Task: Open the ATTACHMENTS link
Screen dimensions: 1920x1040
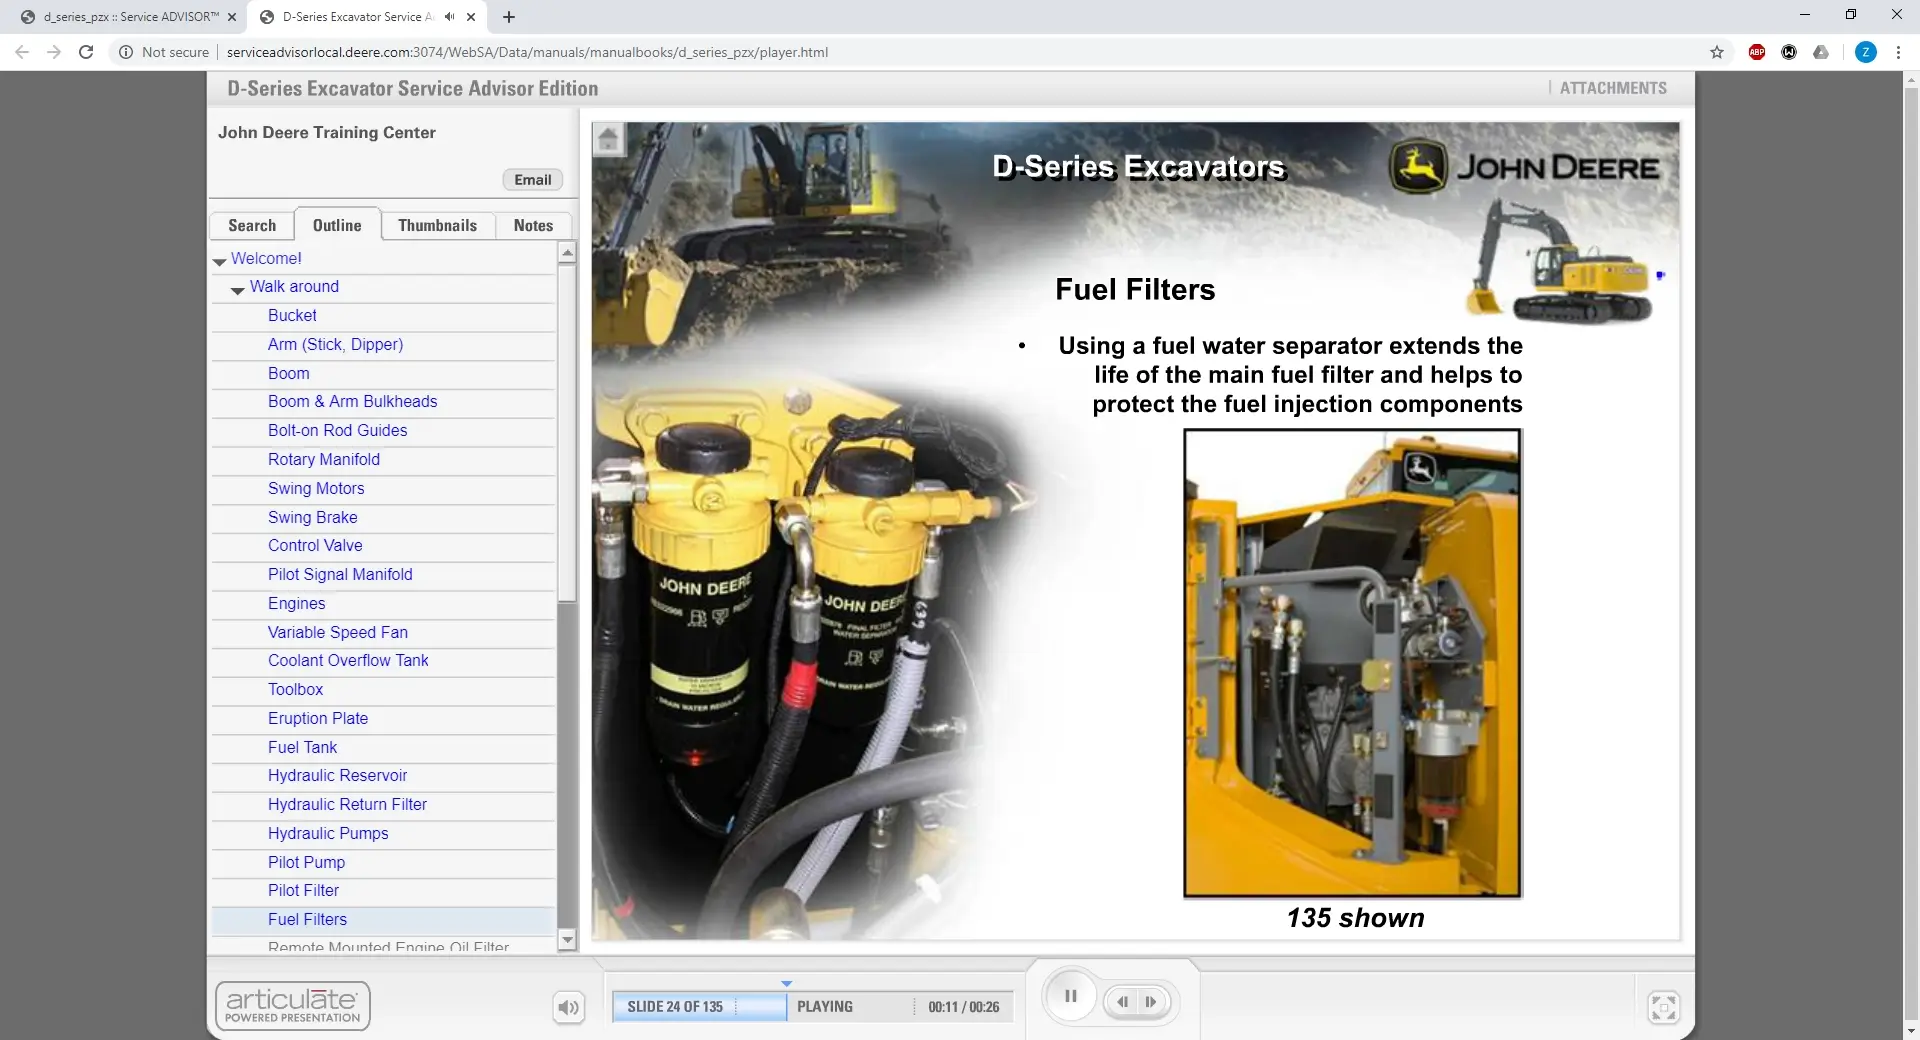Action: [1613, 88]
